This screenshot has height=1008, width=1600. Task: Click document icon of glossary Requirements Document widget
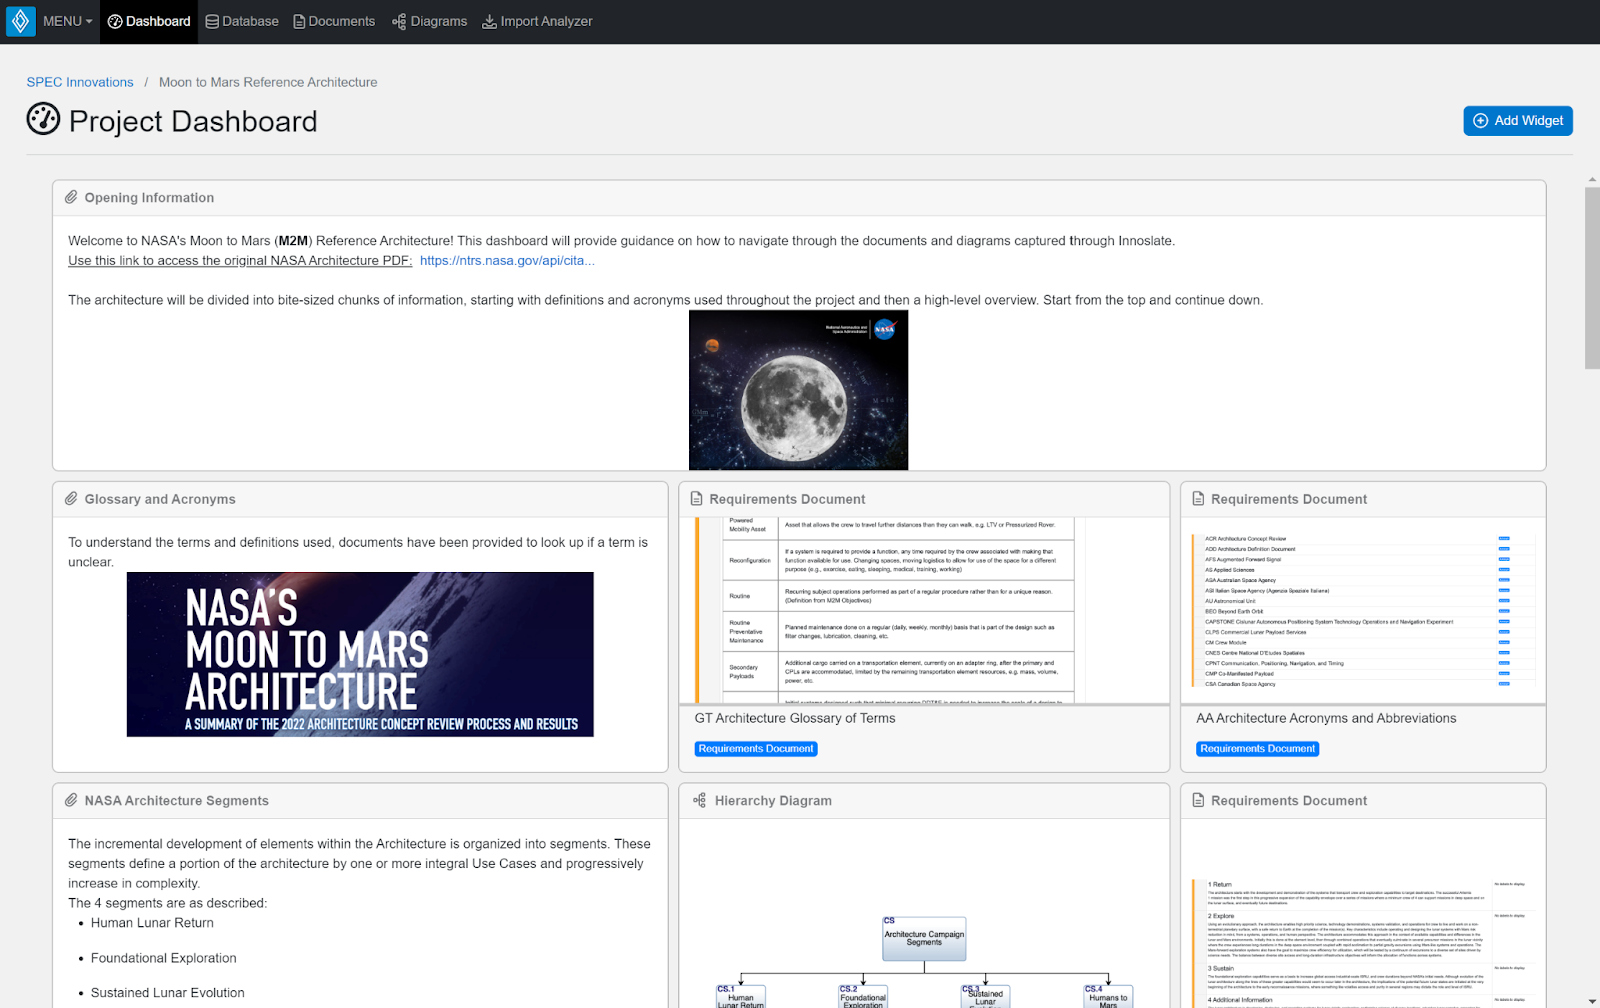click(697, 498)
